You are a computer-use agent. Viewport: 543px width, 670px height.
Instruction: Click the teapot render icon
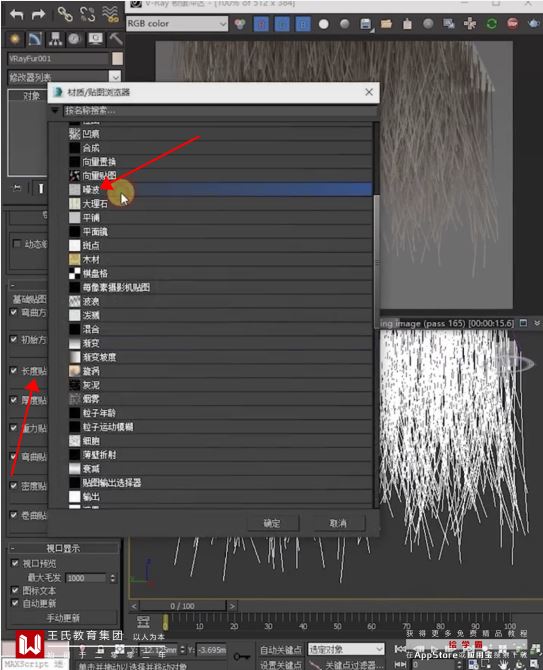(x=534, y=24)
